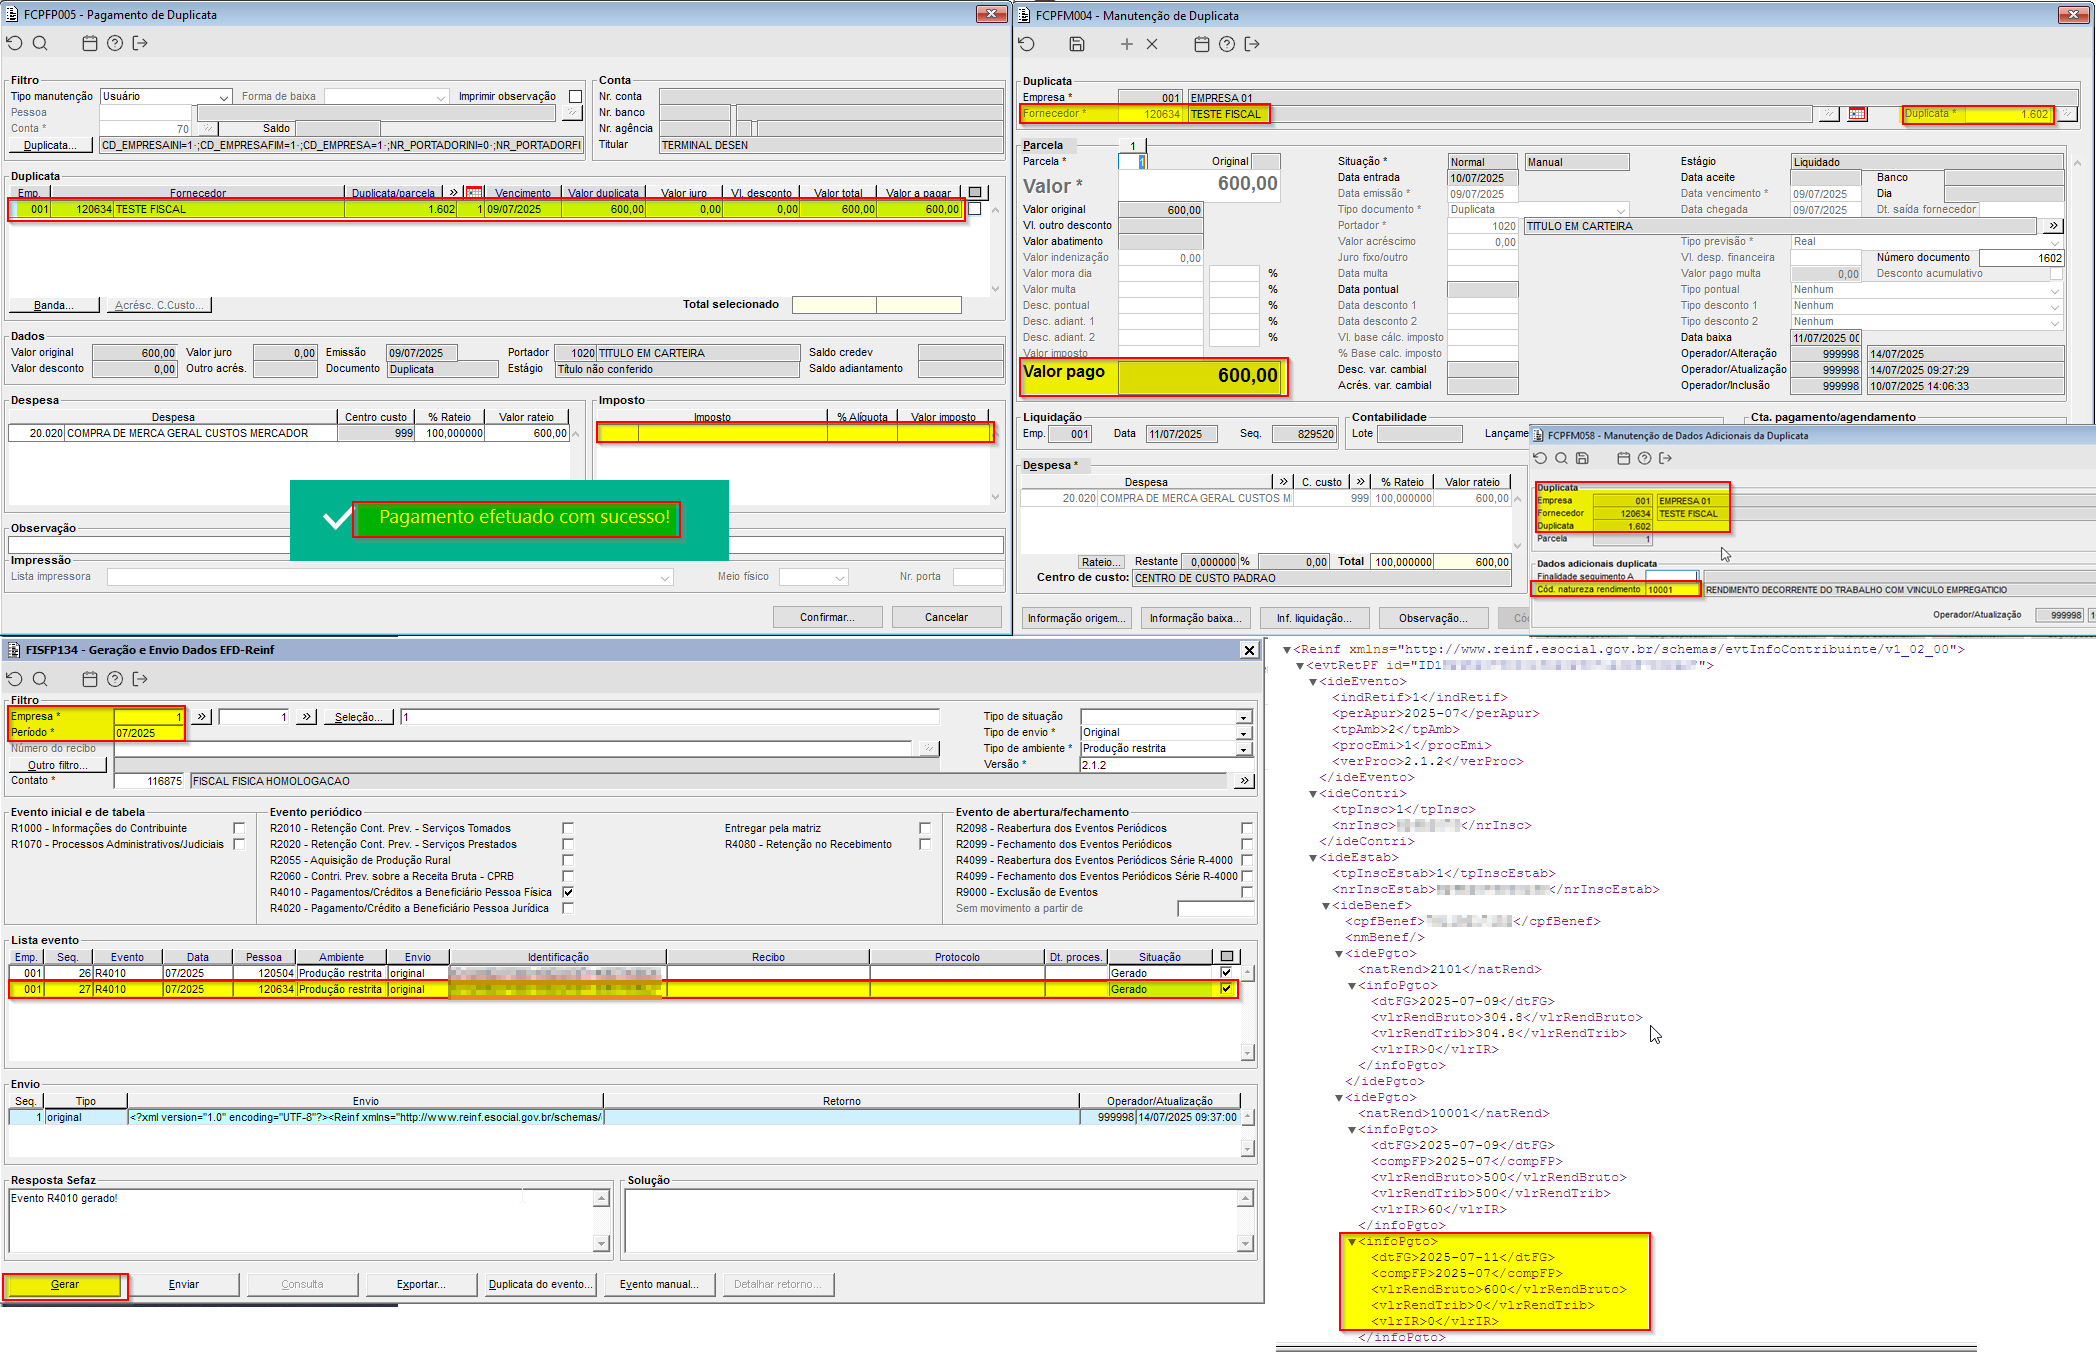The image size is (2096, 1366).
Task: Check the R2098 Reabertura dos Eventos Periódicos box
Action: point(1246,828)
